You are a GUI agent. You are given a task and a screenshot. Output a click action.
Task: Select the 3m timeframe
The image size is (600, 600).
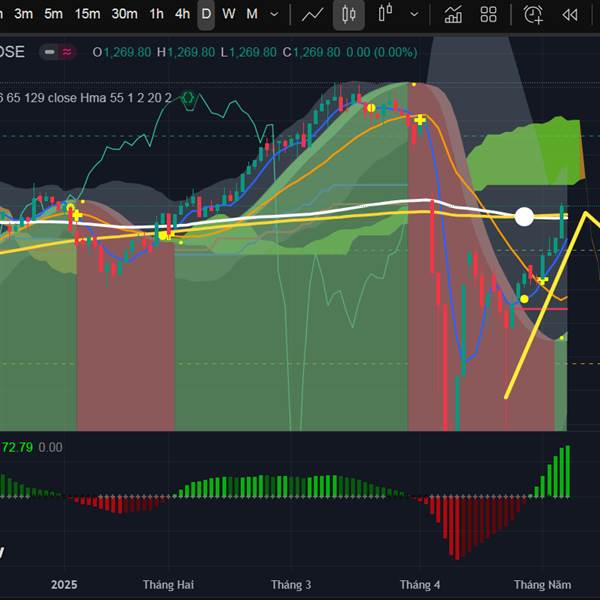tap(23, 14)
